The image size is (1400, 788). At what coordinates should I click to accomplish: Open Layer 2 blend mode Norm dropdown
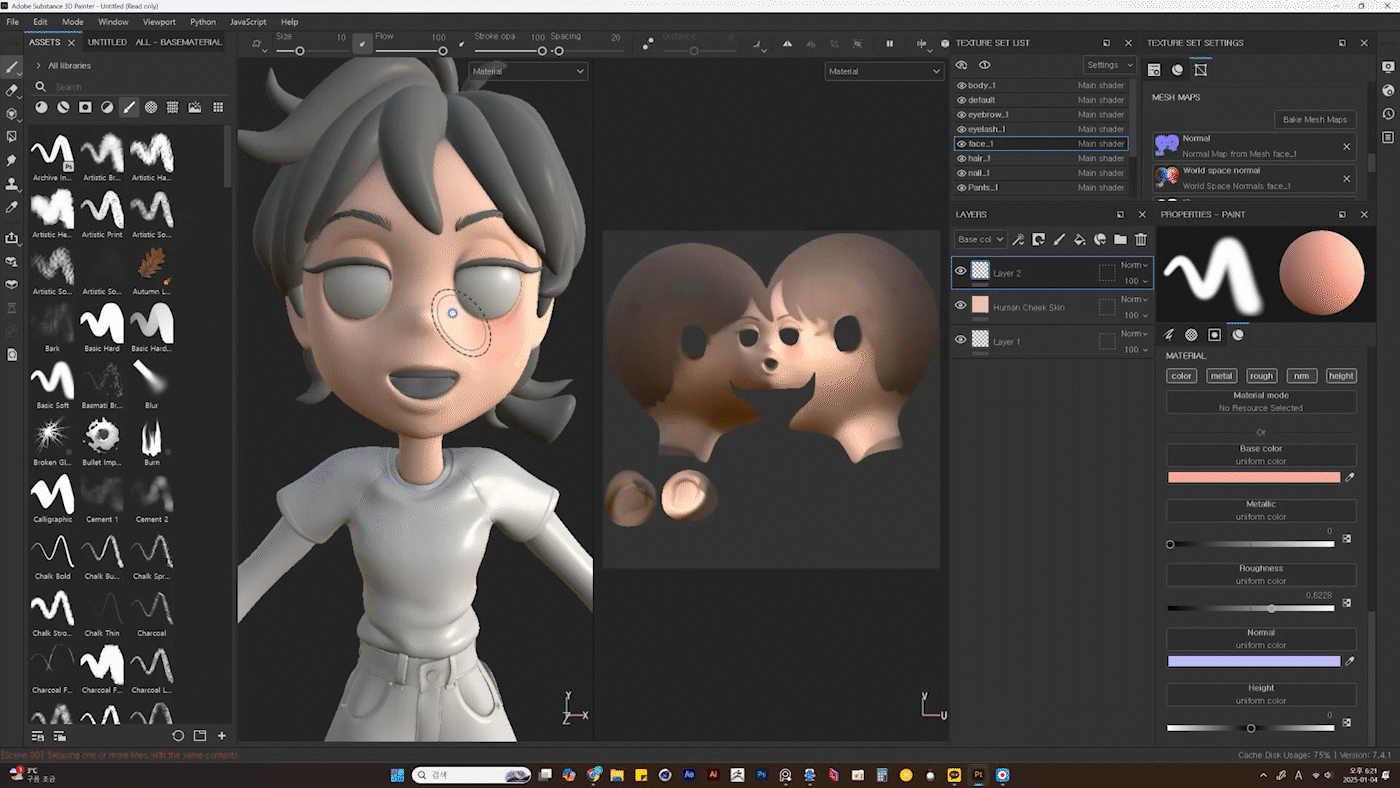tap(1134, 265)
